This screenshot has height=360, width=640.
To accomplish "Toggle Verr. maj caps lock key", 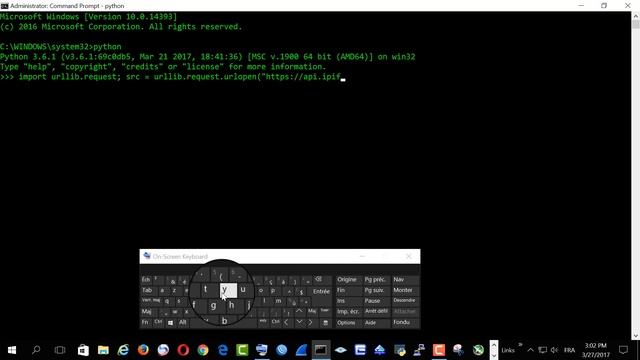I will [x=151, y=301].
